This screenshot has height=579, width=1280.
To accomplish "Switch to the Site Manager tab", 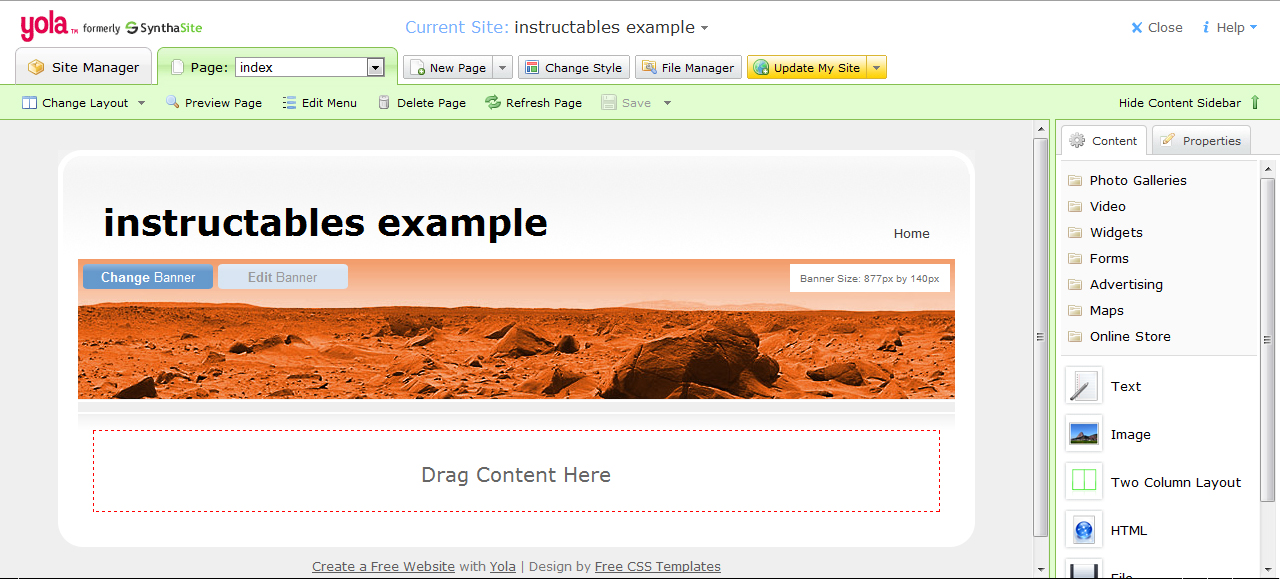I will coord(84,67).
